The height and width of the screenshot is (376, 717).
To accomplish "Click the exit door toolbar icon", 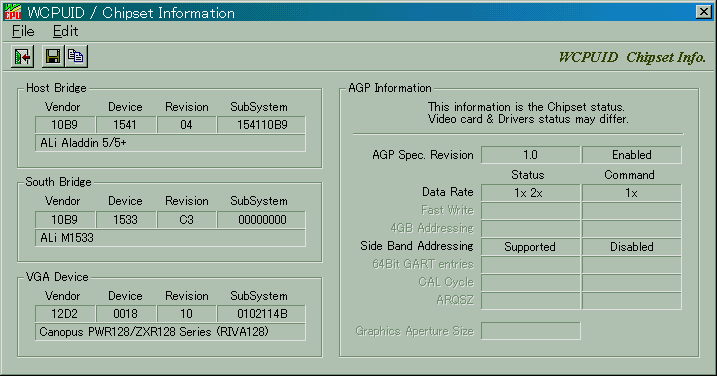I will (x=22, y=57).
